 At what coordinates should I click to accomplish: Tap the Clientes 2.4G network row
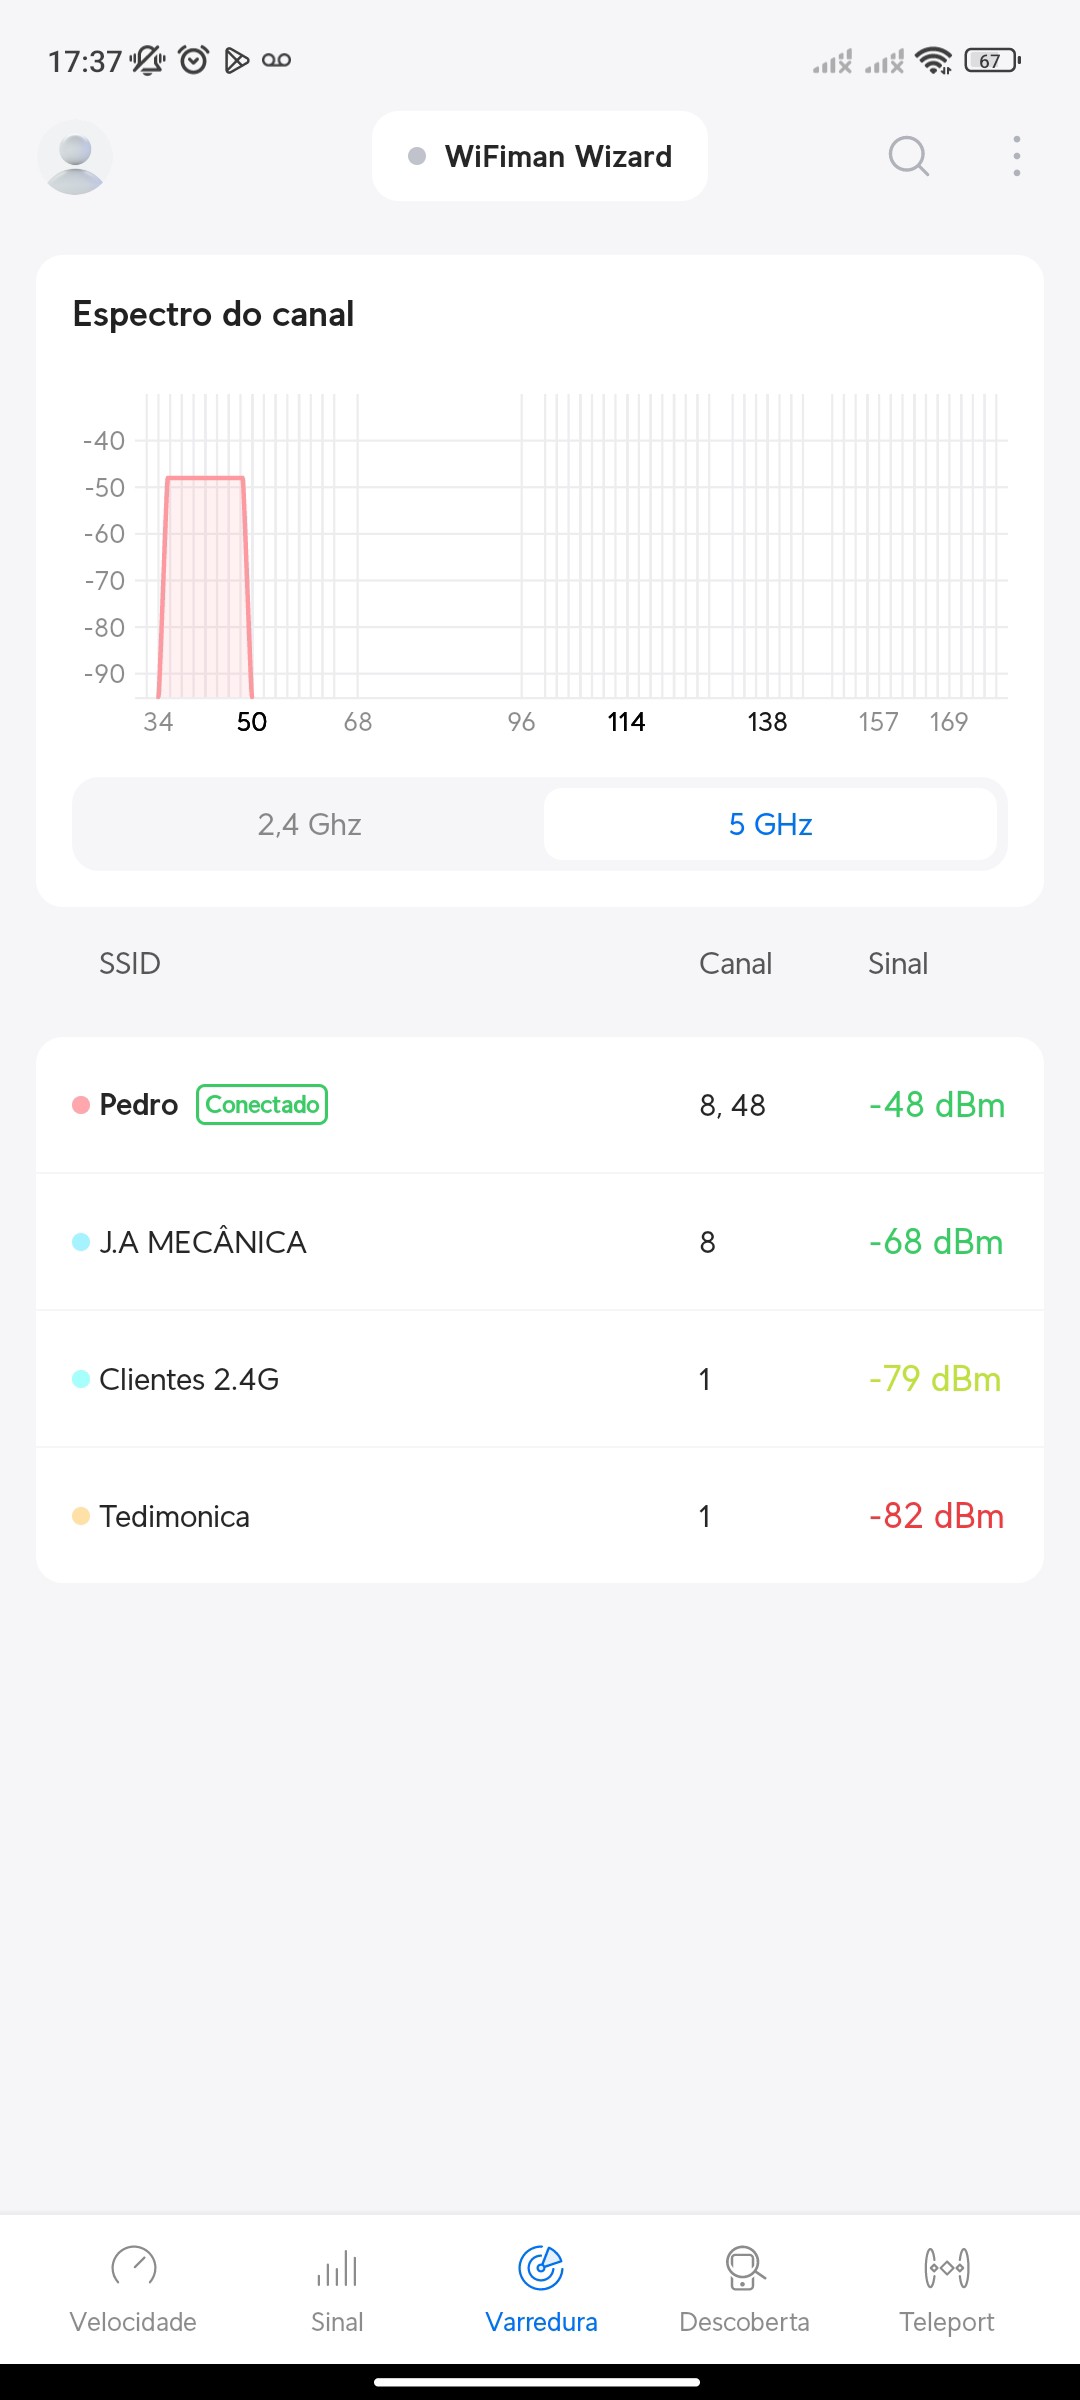pyautogui.click(x=540, y=1379)
